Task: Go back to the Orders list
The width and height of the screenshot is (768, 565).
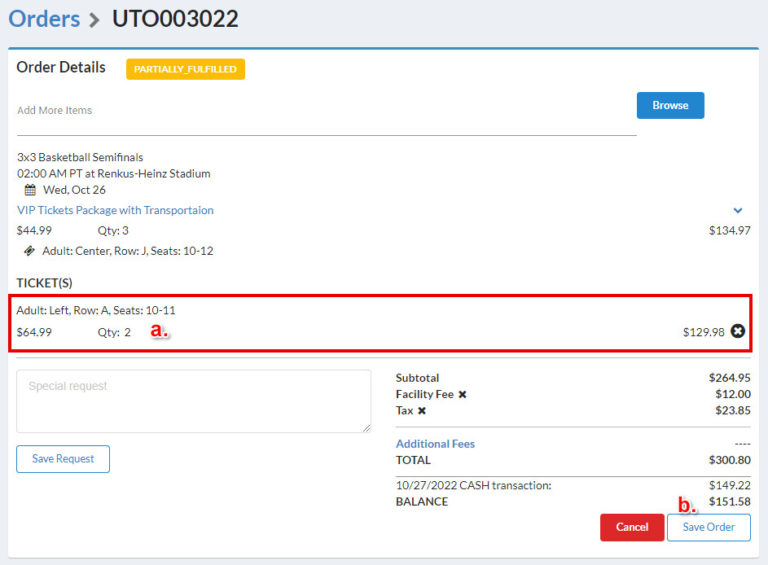Action: [44, 19]
